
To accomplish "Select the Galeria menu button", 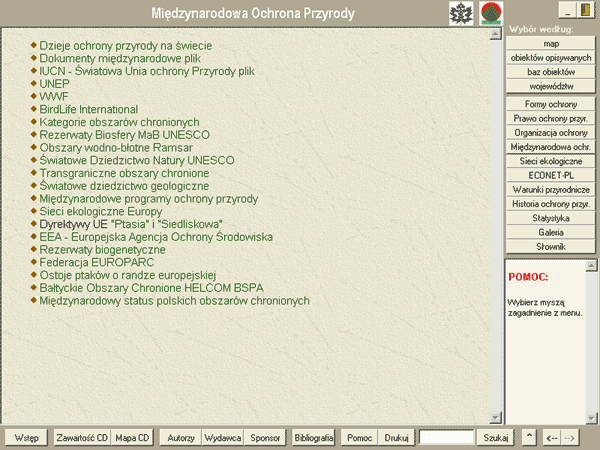I will tap(551, 231).
